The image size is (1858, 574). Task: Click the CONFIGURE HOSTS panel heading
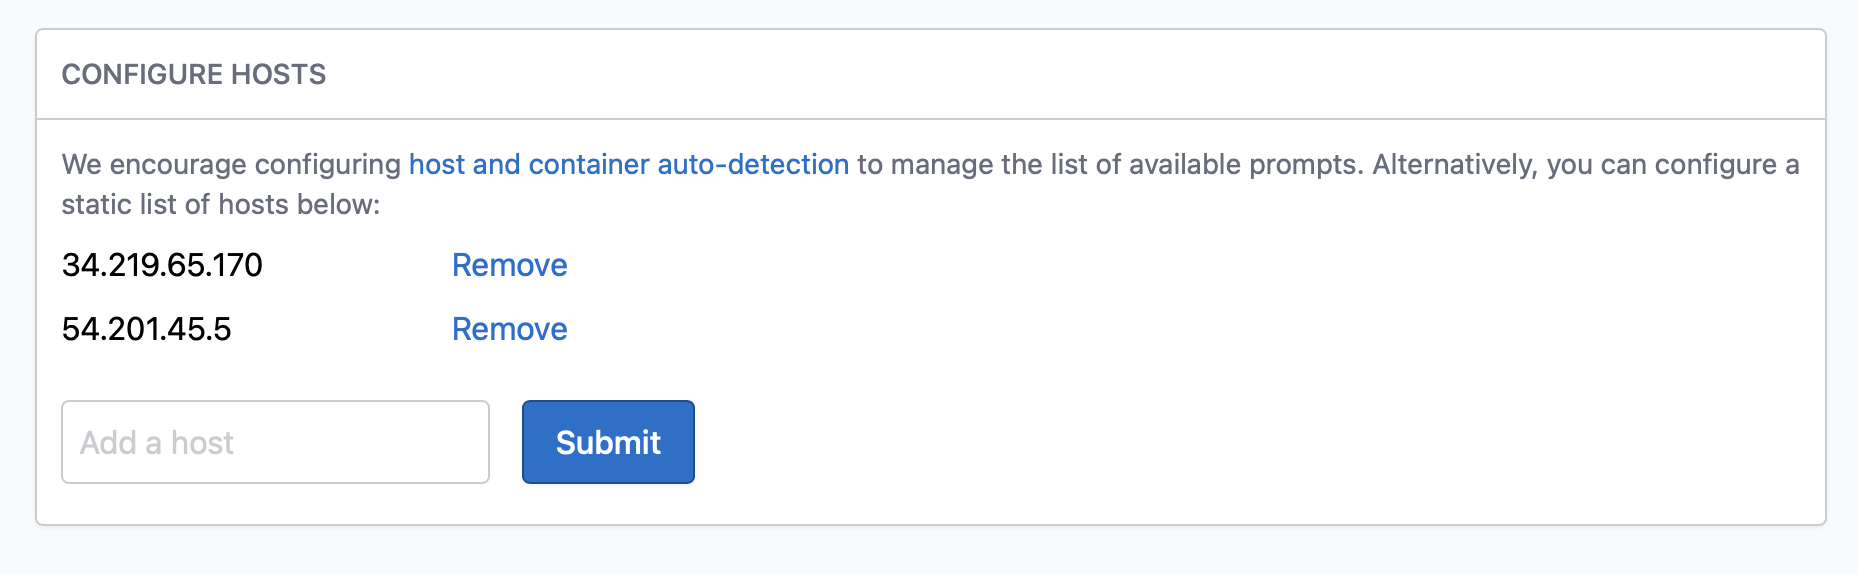(194, 74)
